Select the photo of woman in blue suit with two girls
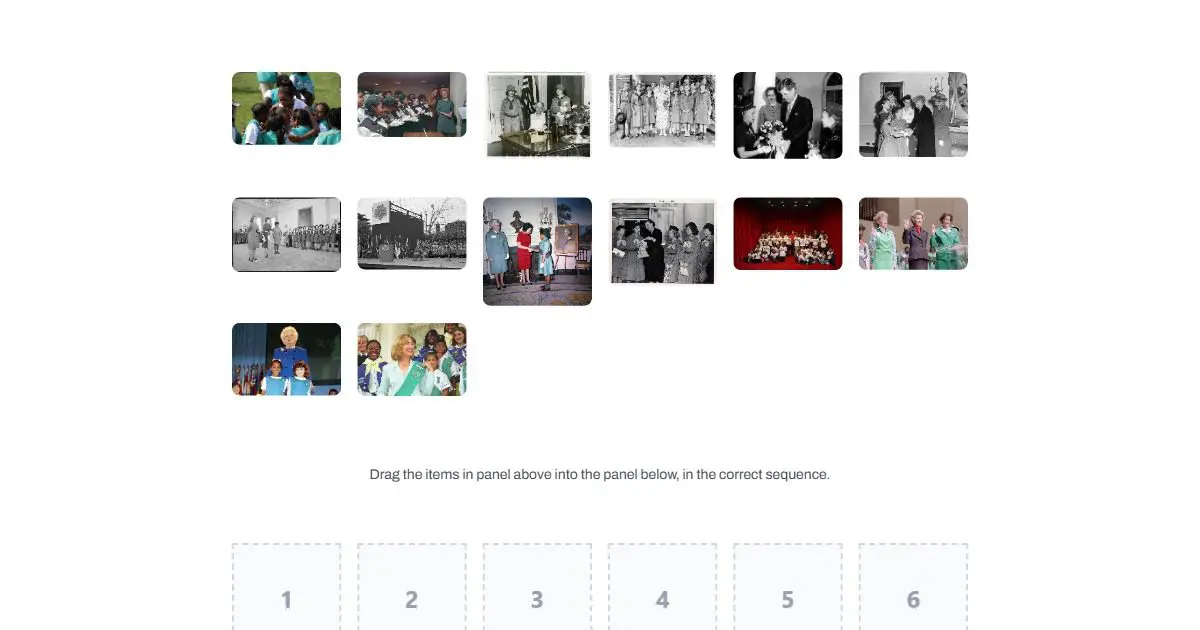Screen dimensions: 1200x630 286,359
